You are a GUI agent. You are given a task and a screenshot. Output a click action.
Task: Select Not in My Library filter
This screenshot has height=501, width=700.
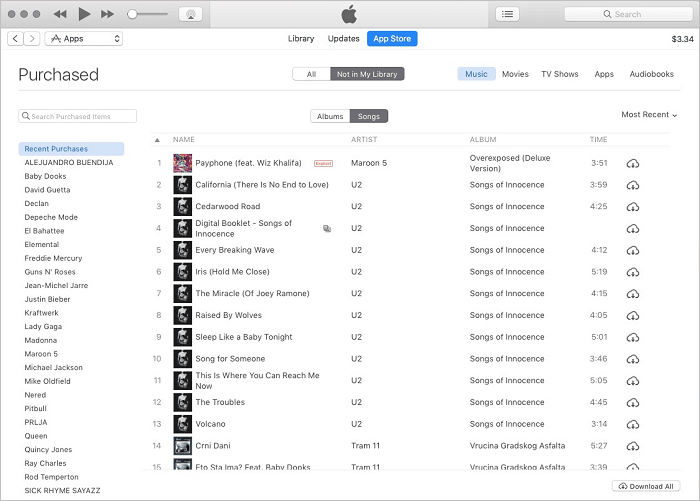point(367,74)
